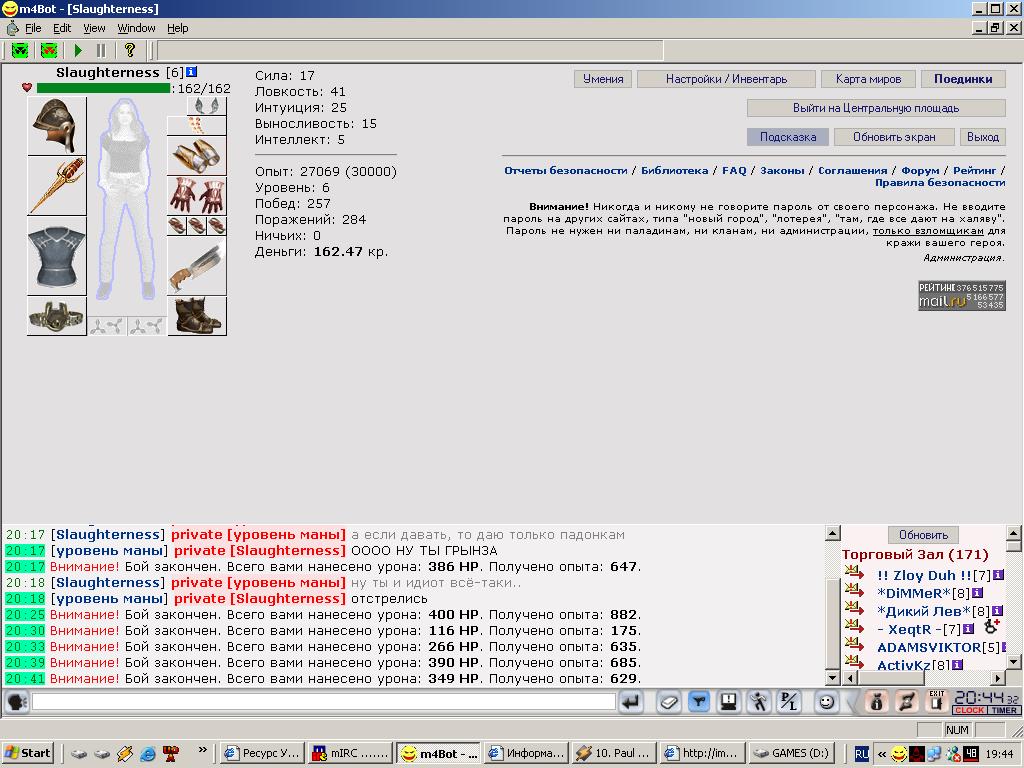Toggle the Подсказка button
This screenshot has height=768, width=1024.
tap(788, 137)
